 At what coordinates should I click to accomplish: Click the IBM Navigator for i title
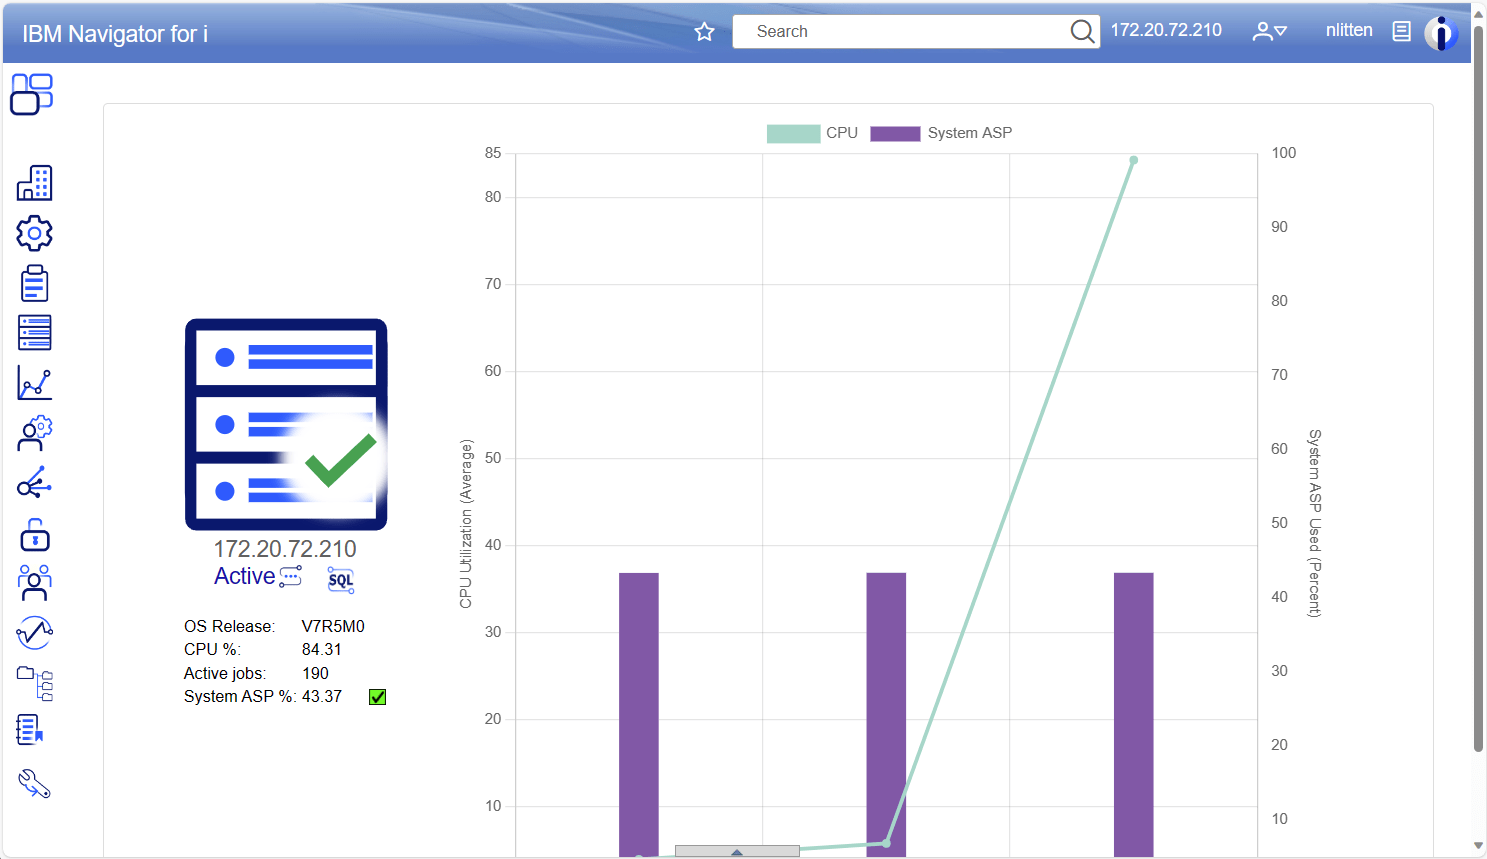(115, 34)
